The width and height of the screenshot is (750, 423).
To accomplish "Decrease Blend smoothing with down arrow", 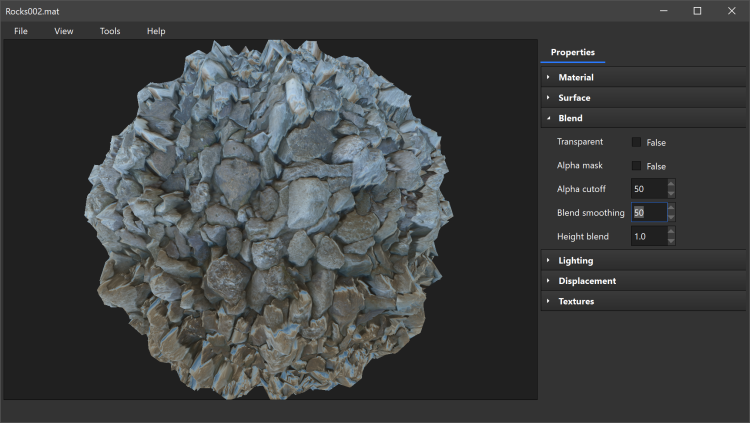I will pos(671,218).
